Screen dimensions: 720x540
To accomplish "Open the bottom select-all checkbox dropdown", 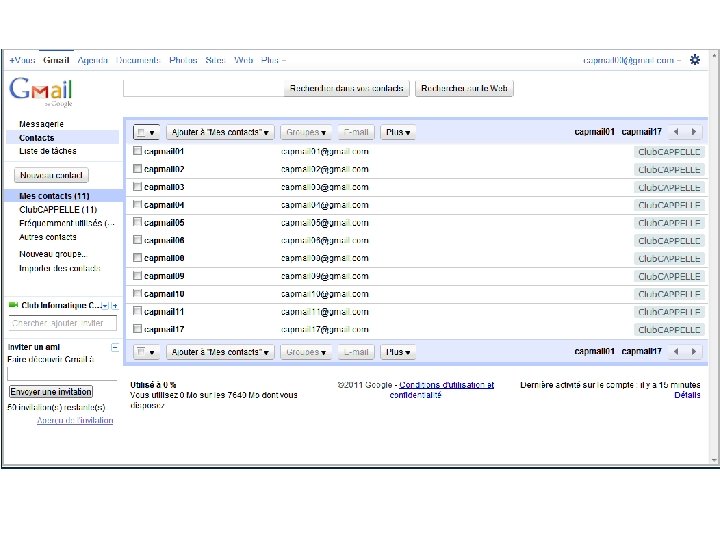I will [146, 352].
